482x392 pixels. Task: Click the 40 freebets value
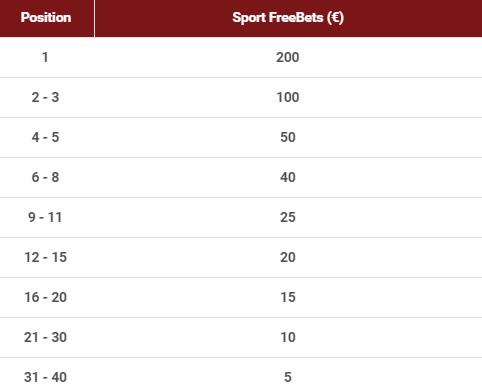[x=288, y=177]
